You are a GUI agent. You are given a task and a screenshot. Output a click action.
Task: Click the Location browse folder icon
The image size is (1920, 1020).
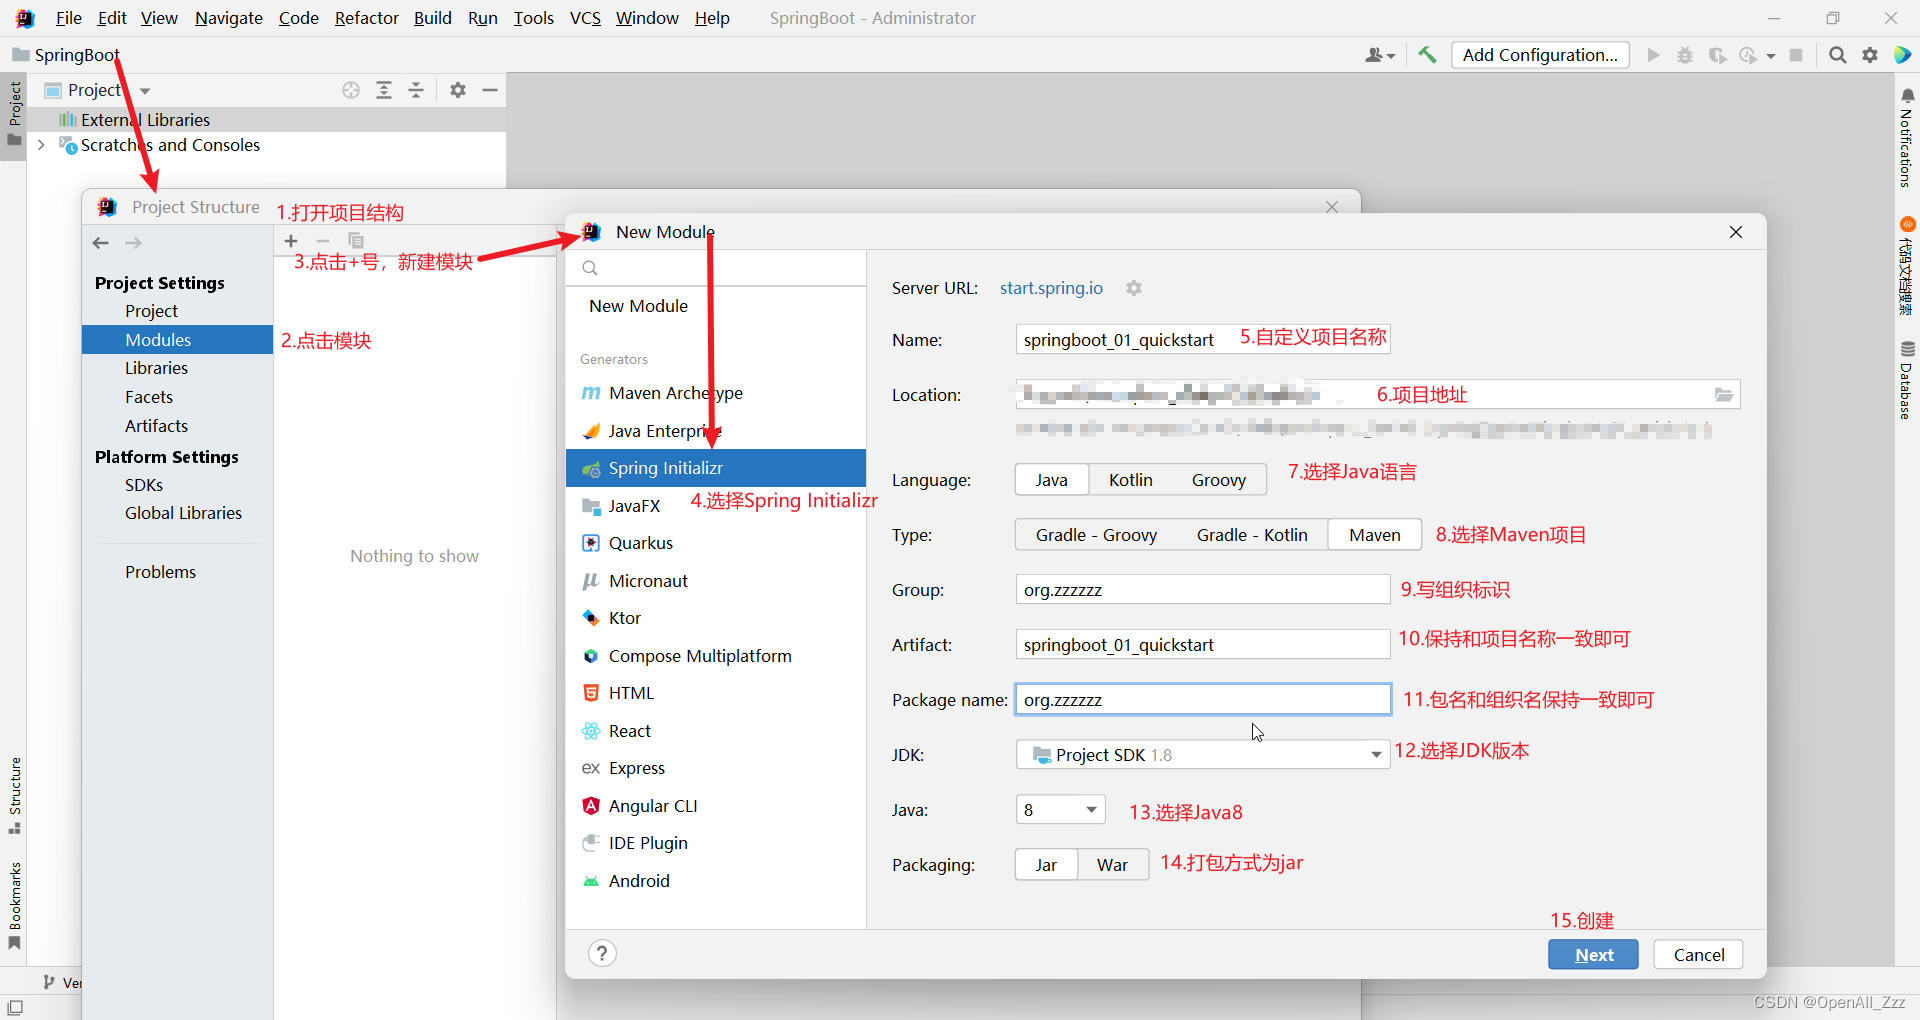1724,395
